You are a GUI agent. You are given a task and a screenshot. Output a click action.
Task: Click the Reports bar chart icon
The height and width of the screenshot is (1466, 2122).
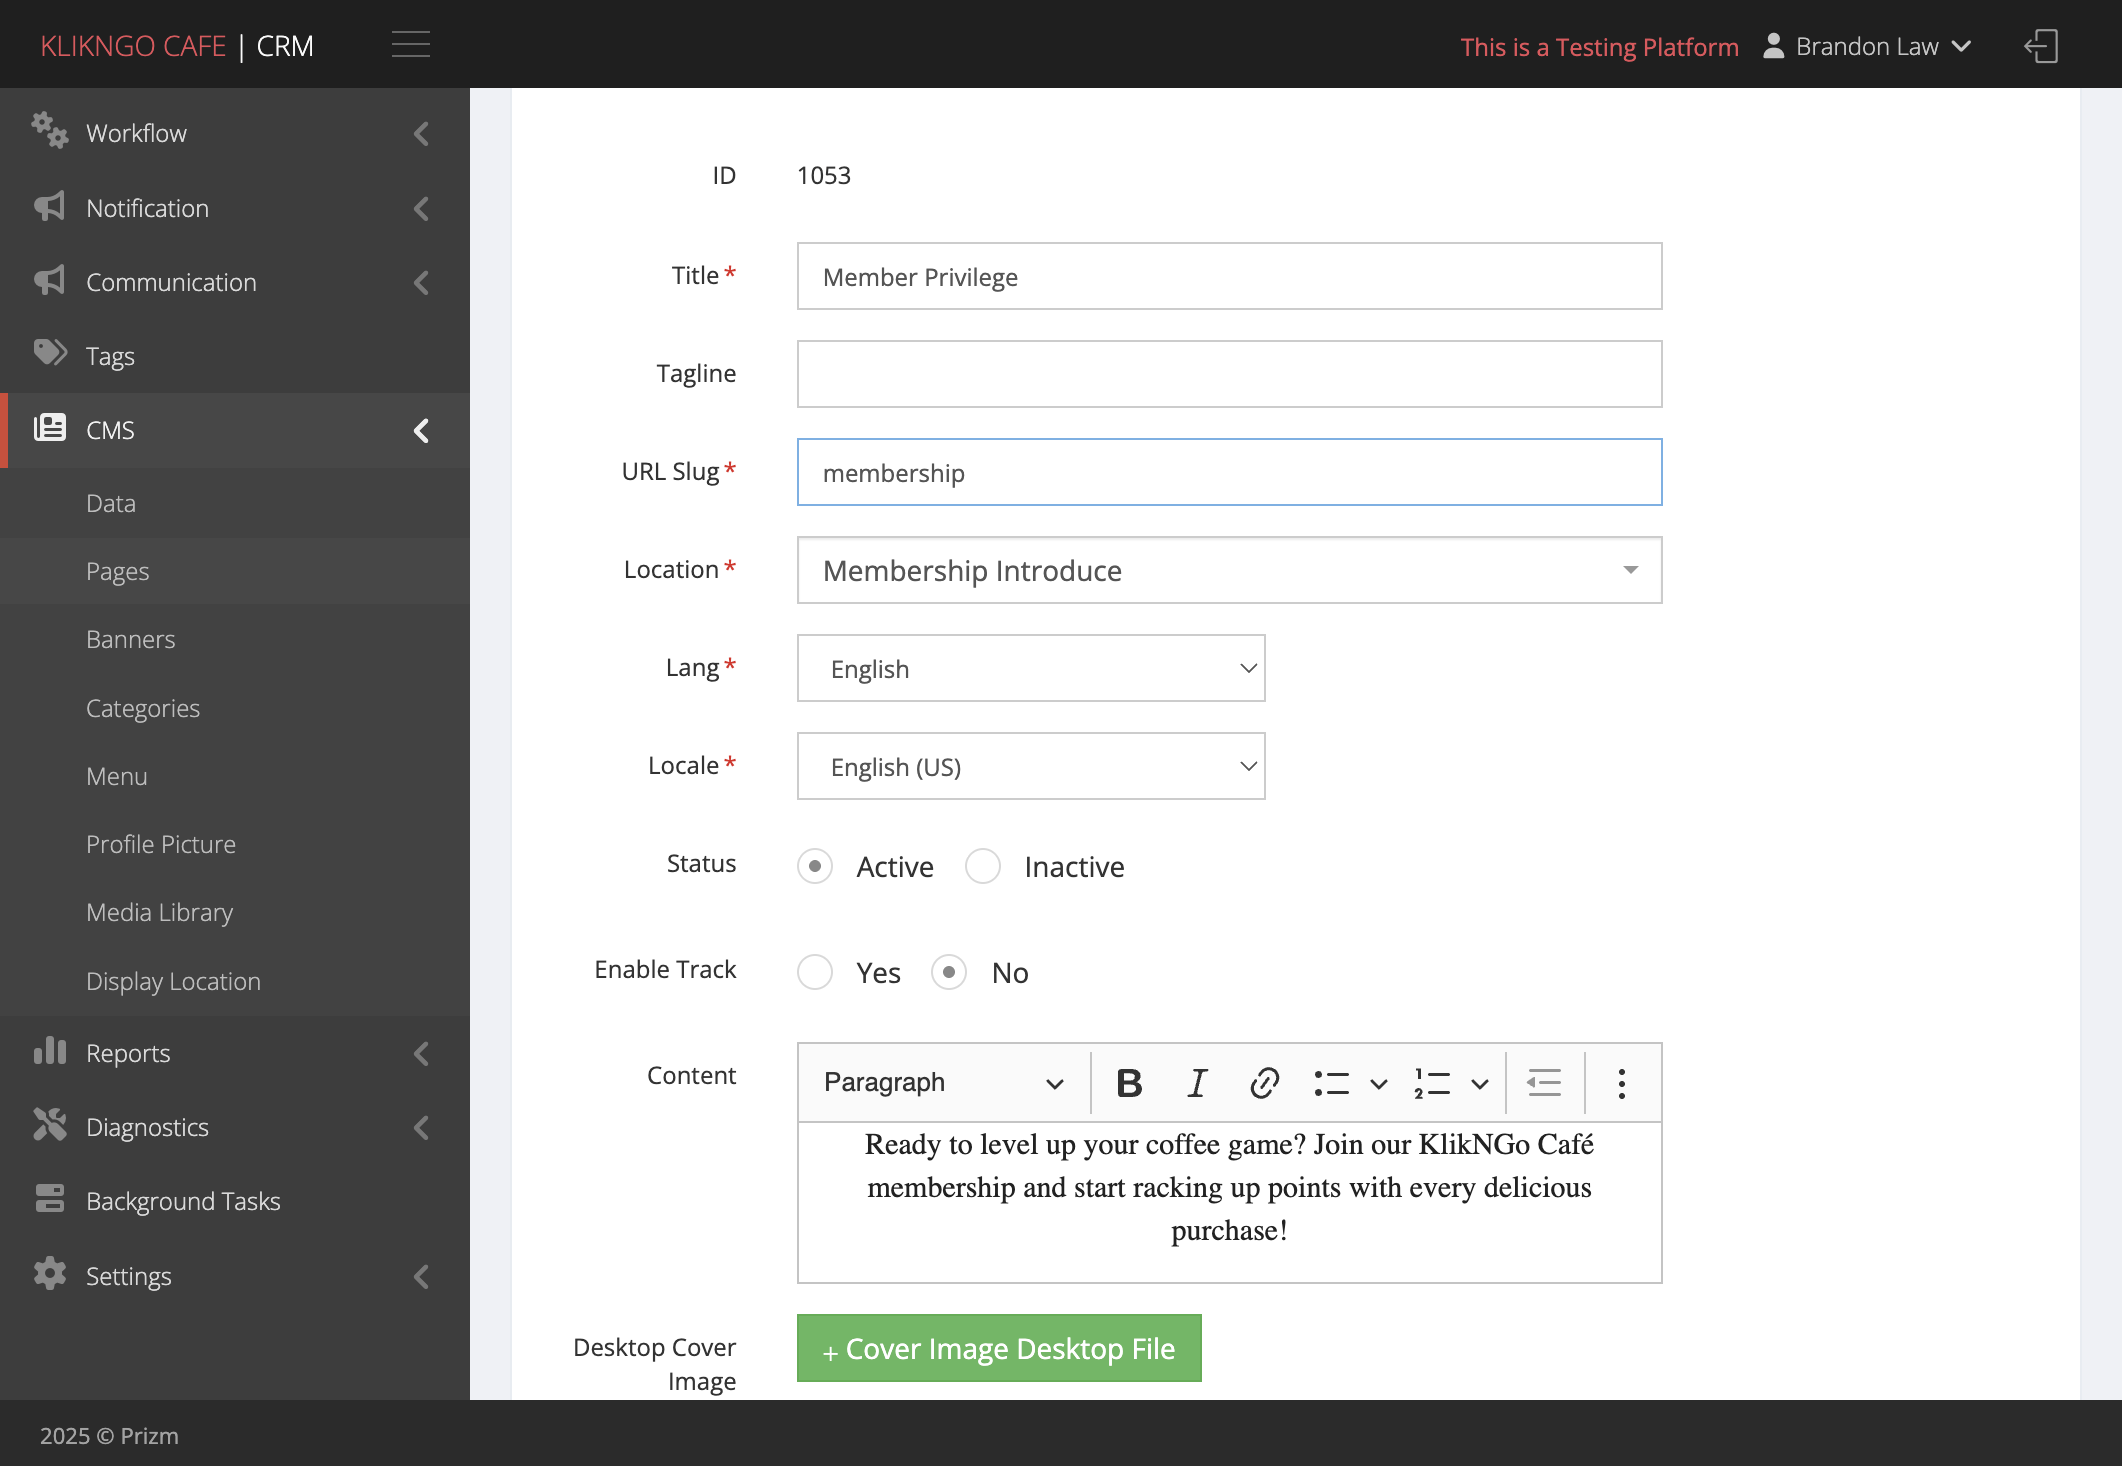pos(50,1051)
